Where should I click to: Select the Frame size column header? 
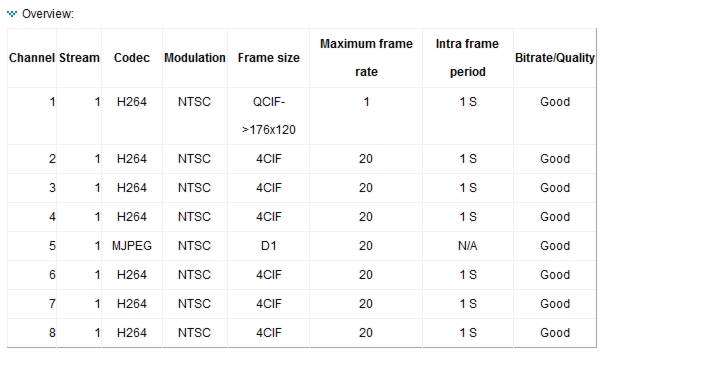(x=268, y=58)
